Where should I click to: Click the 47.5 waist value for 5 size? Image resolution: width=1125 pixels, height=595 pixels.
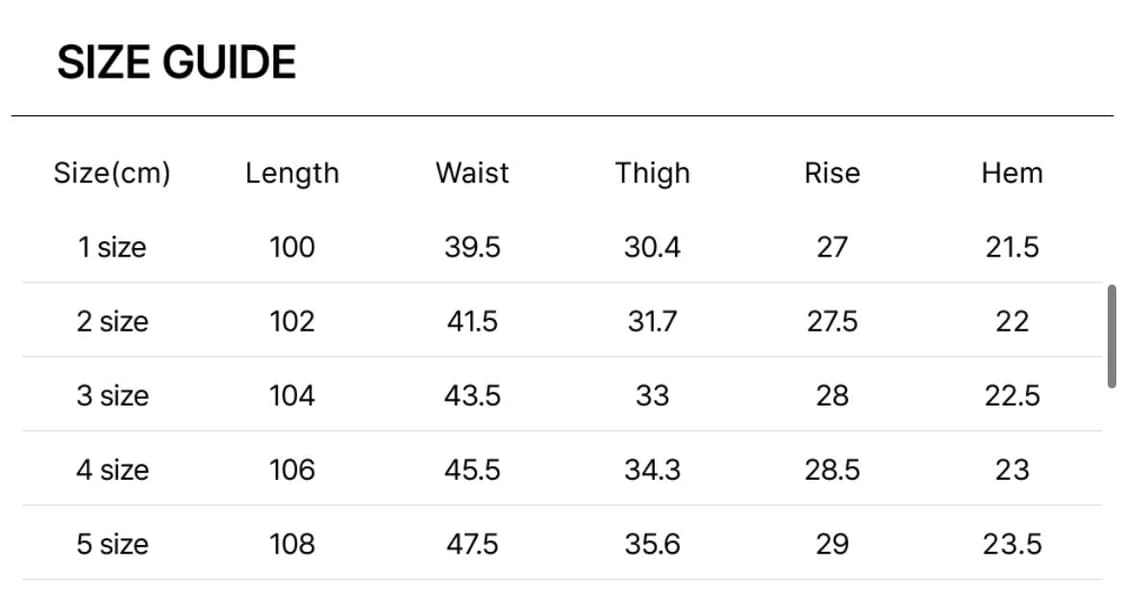[472, 544]
